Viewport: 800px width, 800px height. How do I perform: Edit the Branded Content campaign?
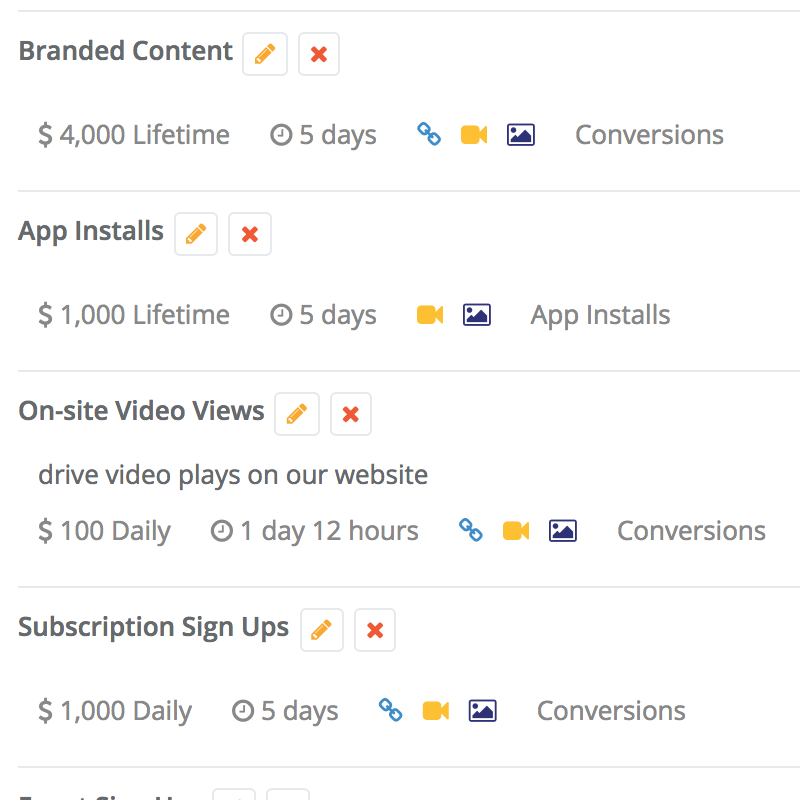265,54
